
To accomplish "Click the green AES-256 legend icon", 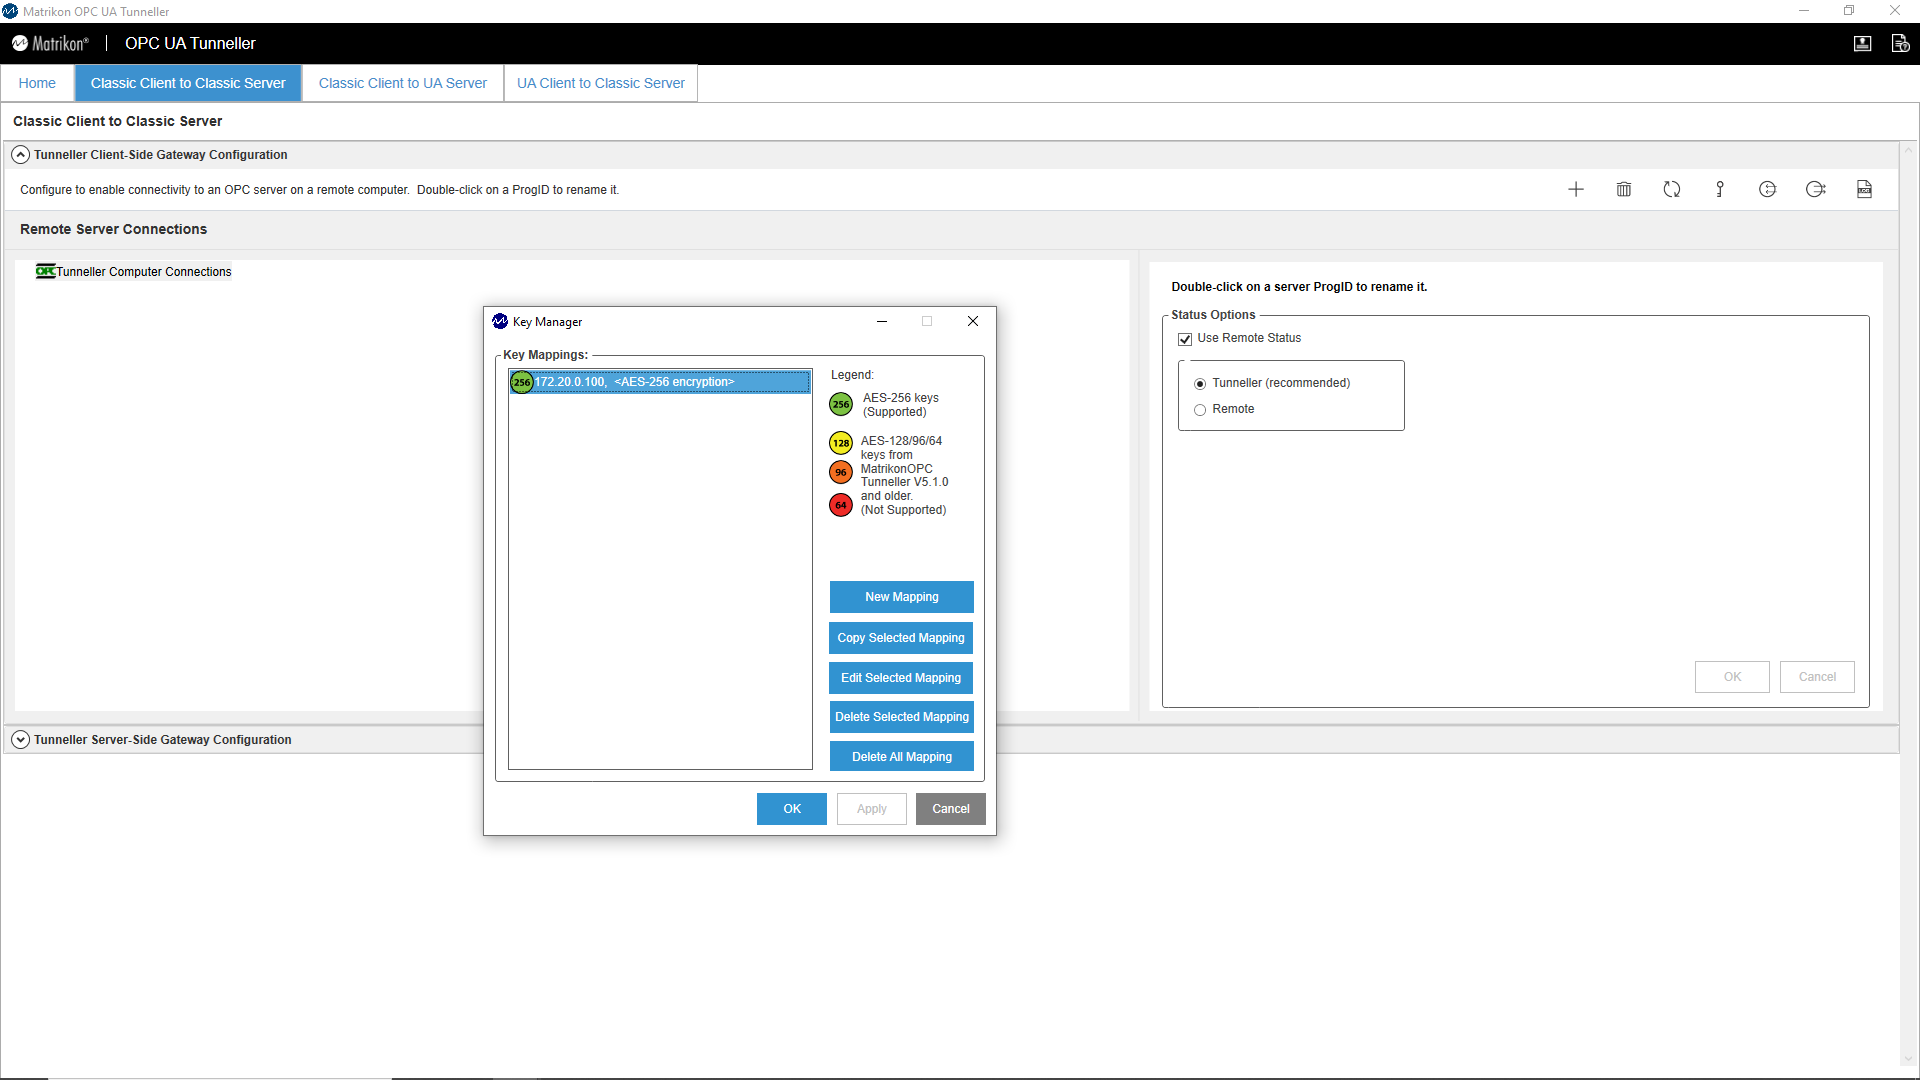I will (x=841, y=405).
